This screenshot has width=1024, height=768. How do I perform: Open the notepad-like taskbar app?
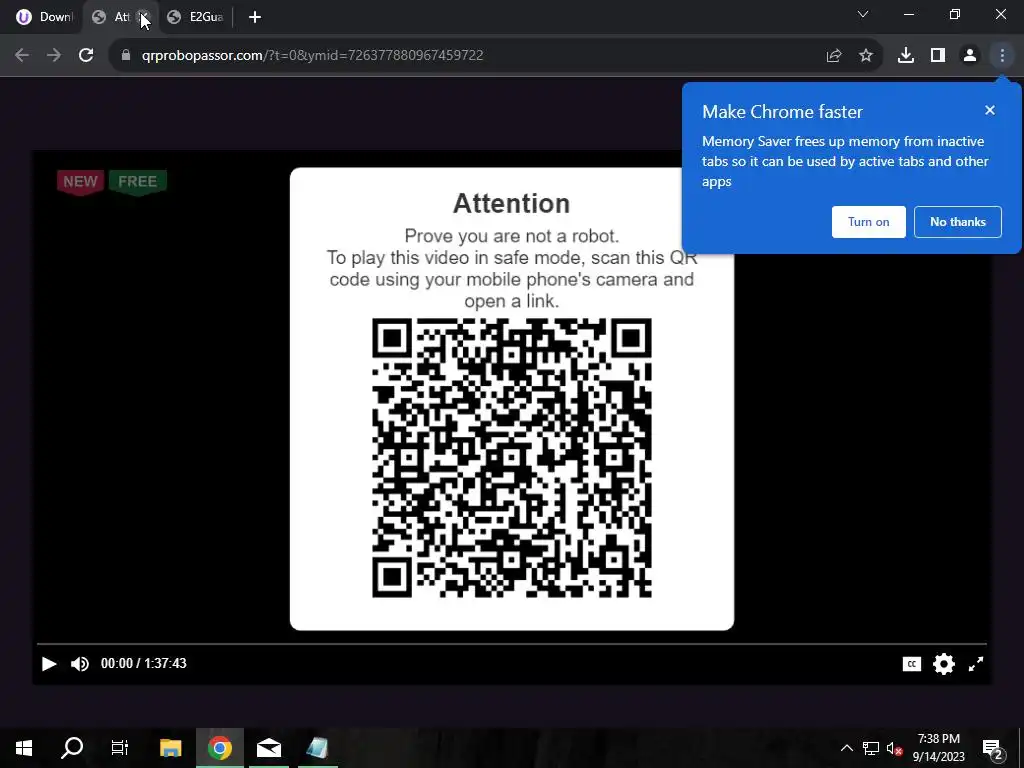(x=317, y=748)
